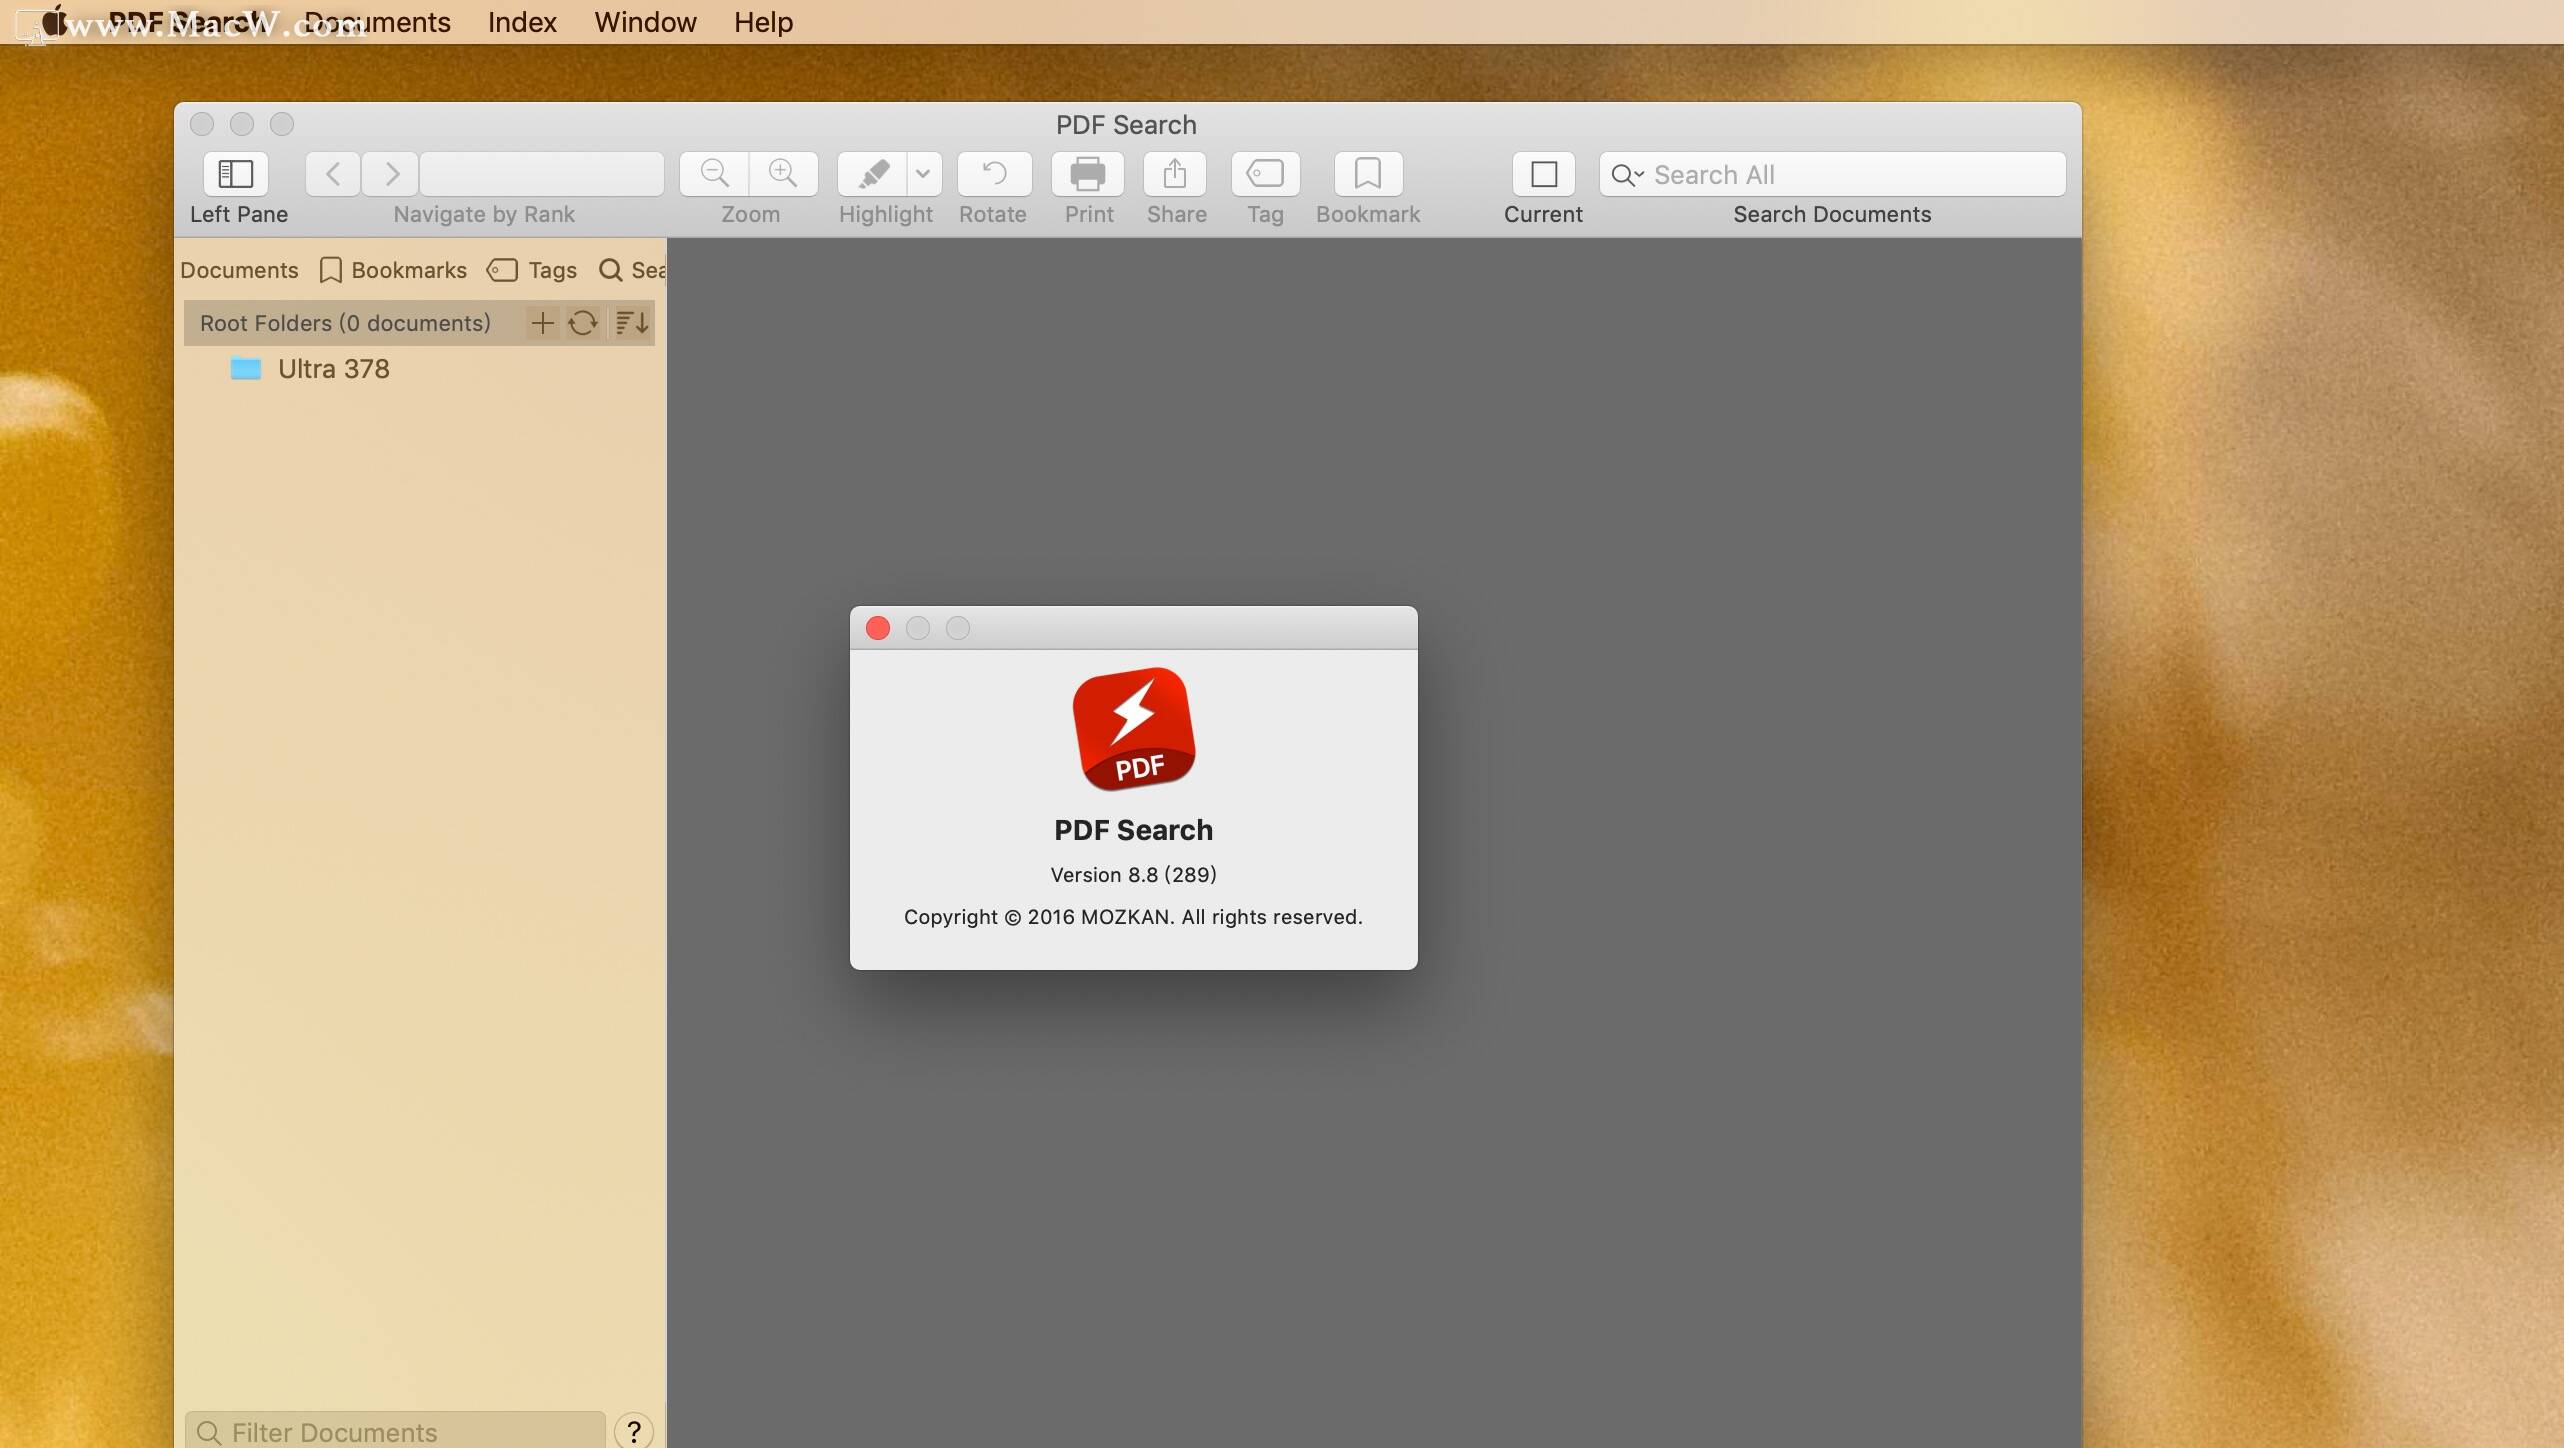Zoom in with magnifier plus icon
The image size is (2564, 1448).
(x=783, y=174)
